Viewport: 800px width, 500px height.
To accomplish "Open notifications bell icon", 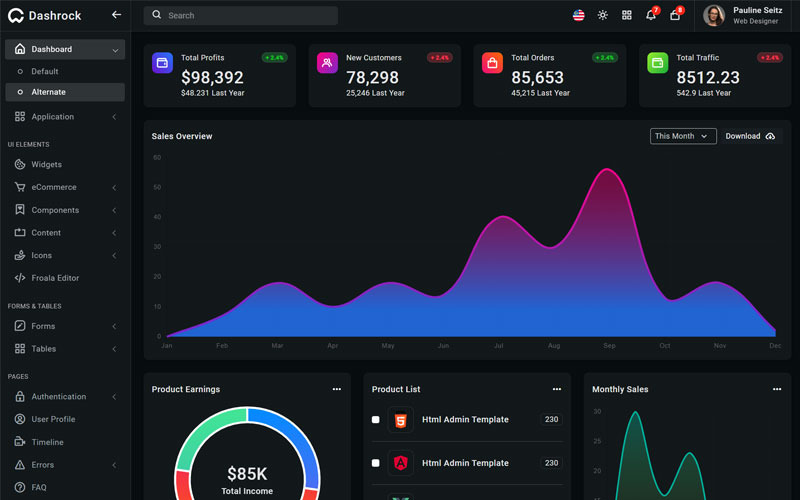I will (x=651, y=15).
